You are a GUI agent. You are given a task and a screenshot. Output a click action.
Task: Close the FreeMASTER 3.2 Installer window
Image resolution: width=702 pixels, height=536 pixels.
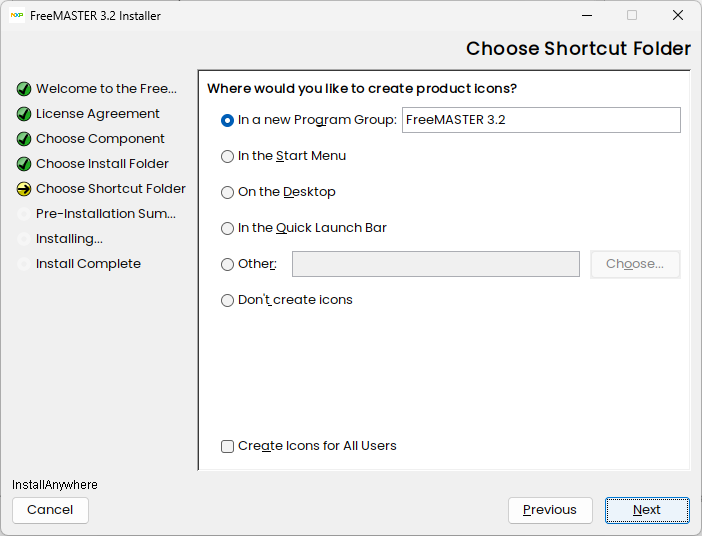click(x=678, y=15)
